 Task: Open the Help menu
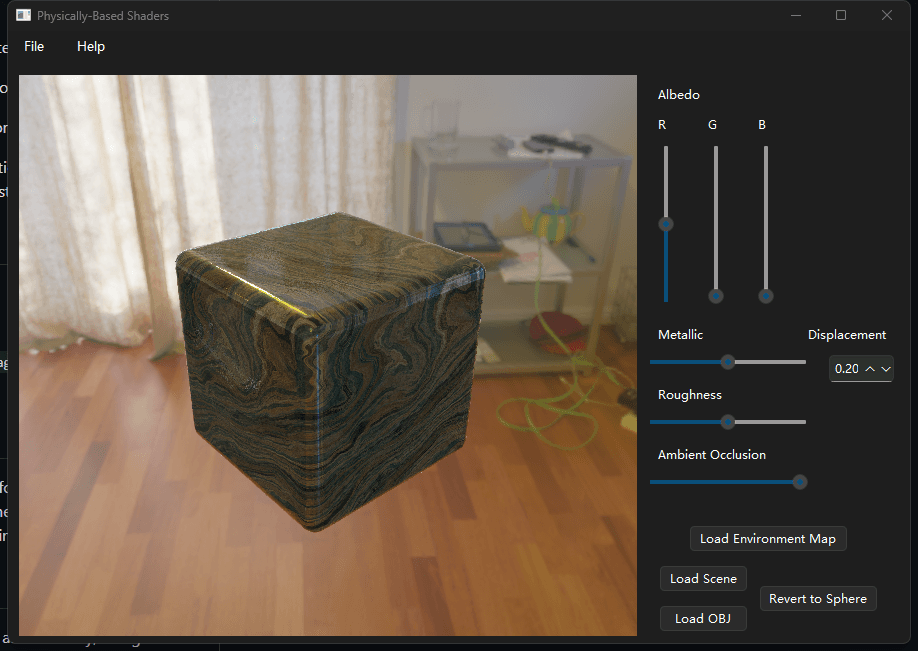pos(91,46)
